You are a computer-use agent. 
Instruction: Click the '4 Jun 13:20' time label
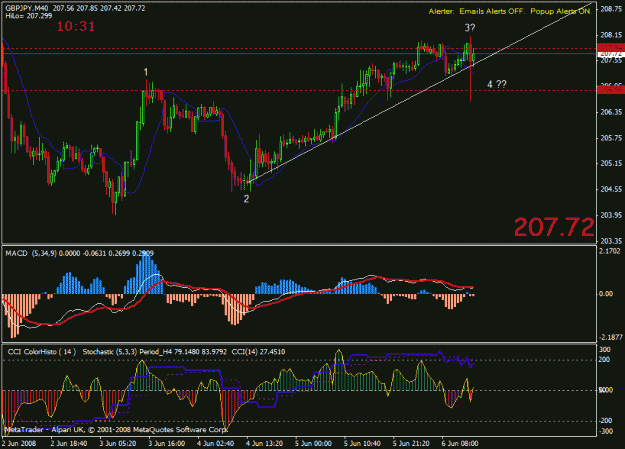click(264, 443)
